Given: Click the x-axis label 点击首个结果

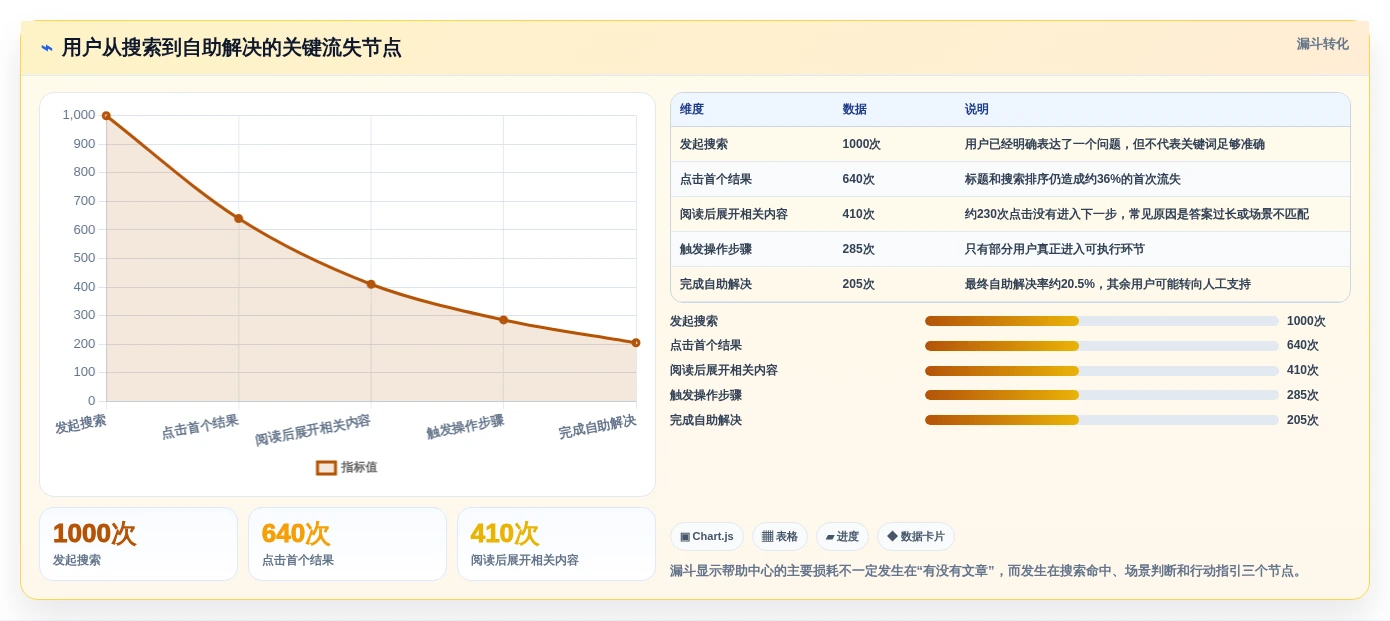Looking at the screenshot, I should tap(200, 428).
